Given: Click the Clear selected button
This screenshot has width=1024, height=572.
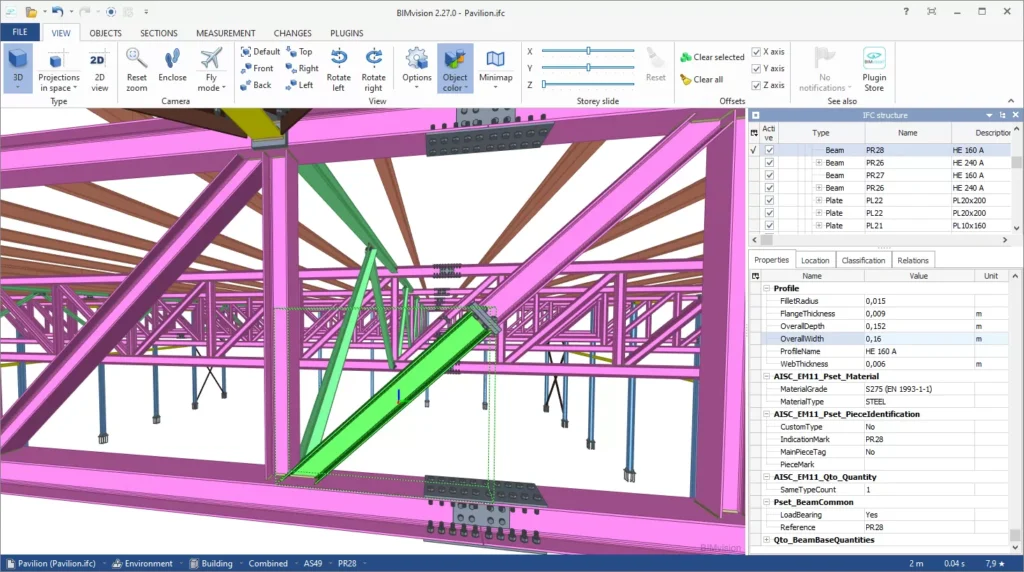Looking at the screenshot, I should [x=712, y=57].
